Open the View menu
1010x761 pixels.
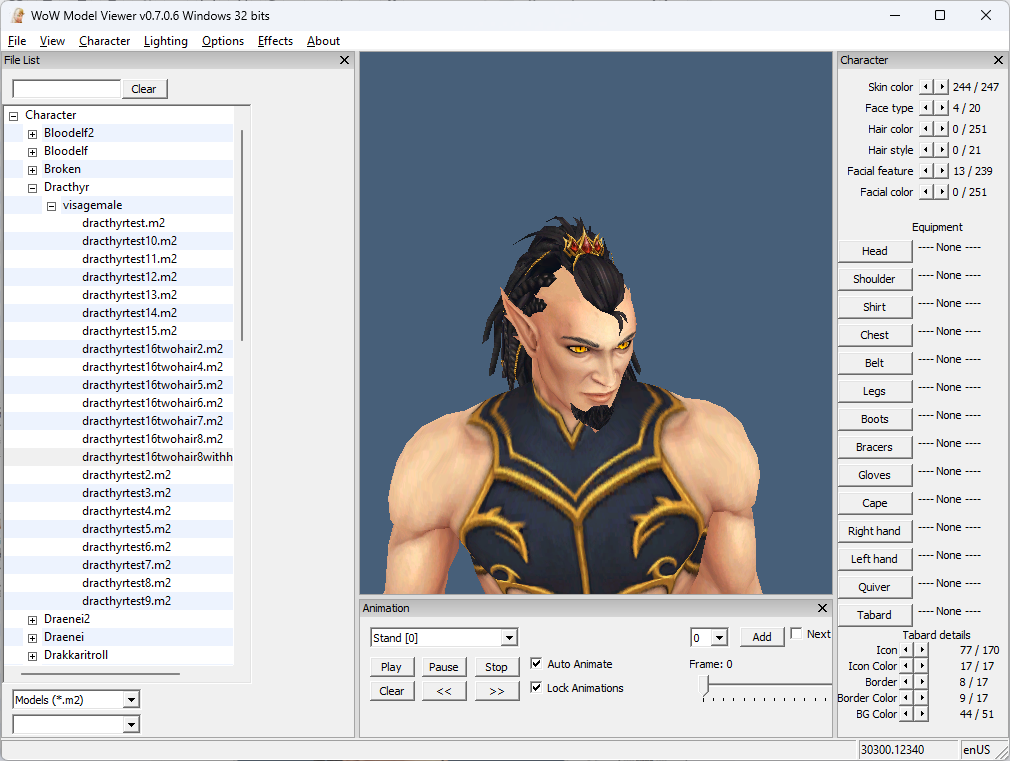point(52,41)
